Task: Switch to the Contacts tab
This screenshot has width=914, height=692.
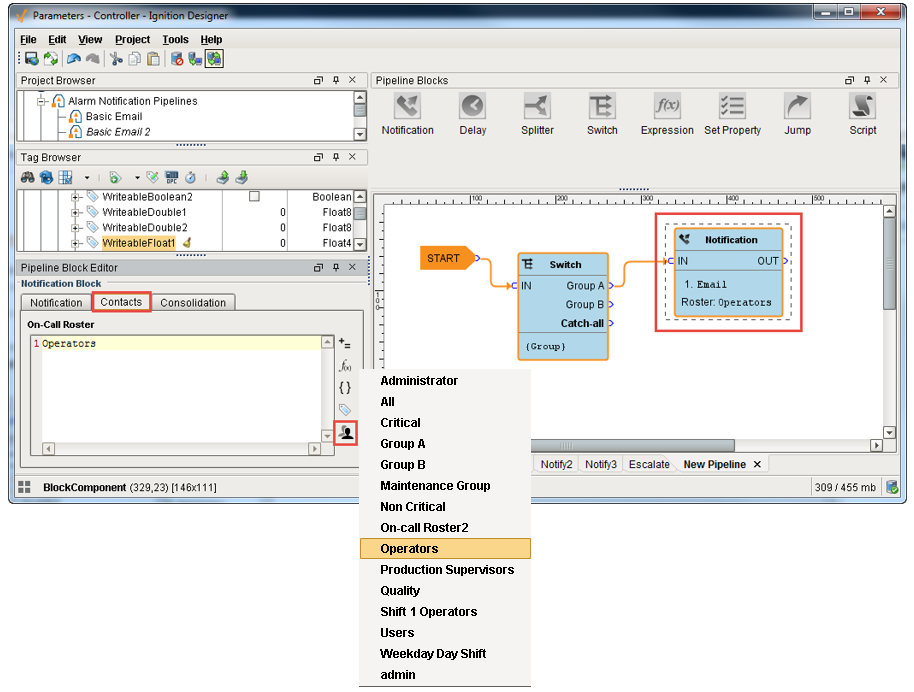Action: [x=121, y=302]
